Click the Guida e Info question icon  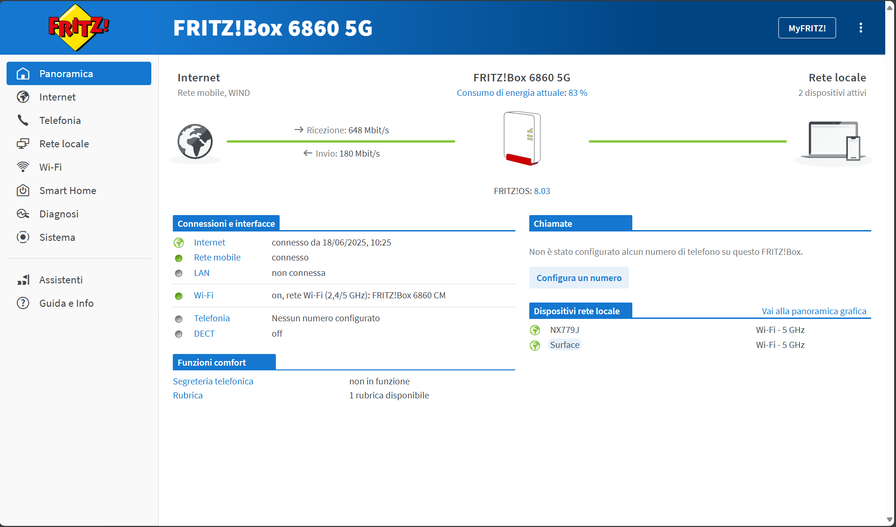point(23,304)
